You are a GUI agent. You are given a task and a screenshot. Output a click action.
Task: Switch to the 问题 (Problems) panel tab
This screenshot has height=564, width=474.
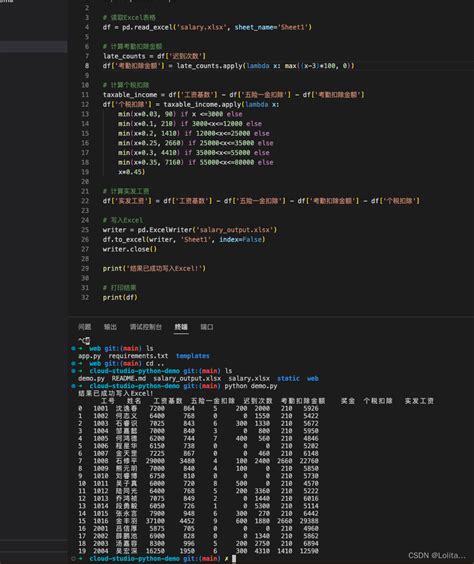tap(85, 327)
